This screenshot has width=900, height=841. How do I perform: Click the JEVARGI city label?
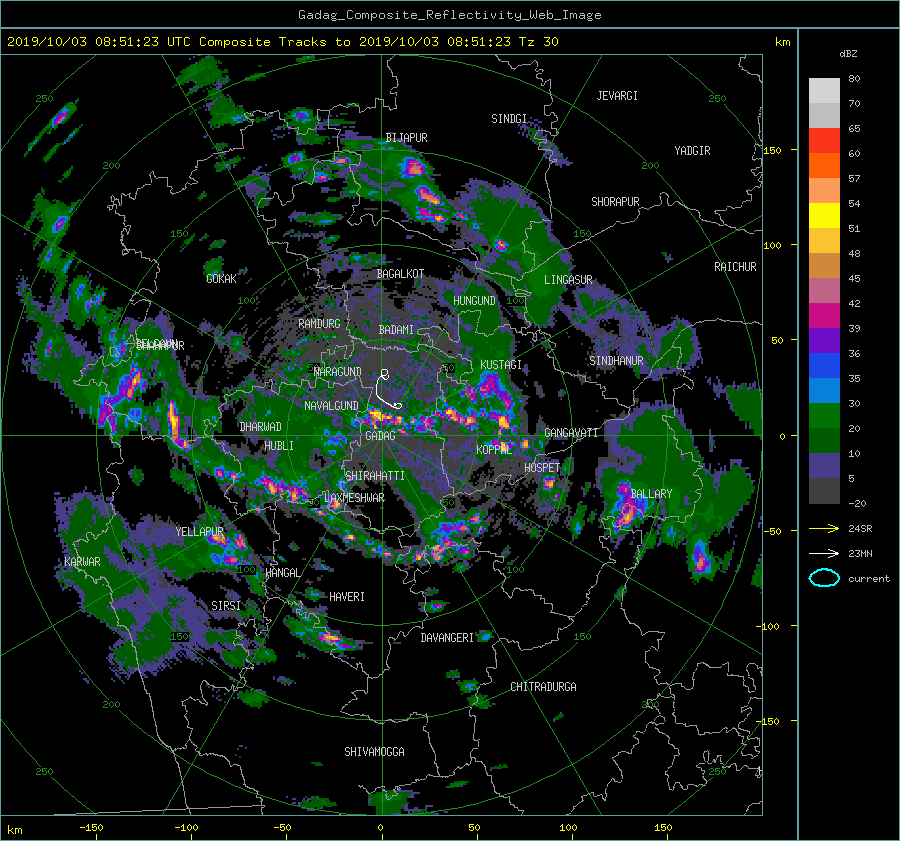point(617,96)
